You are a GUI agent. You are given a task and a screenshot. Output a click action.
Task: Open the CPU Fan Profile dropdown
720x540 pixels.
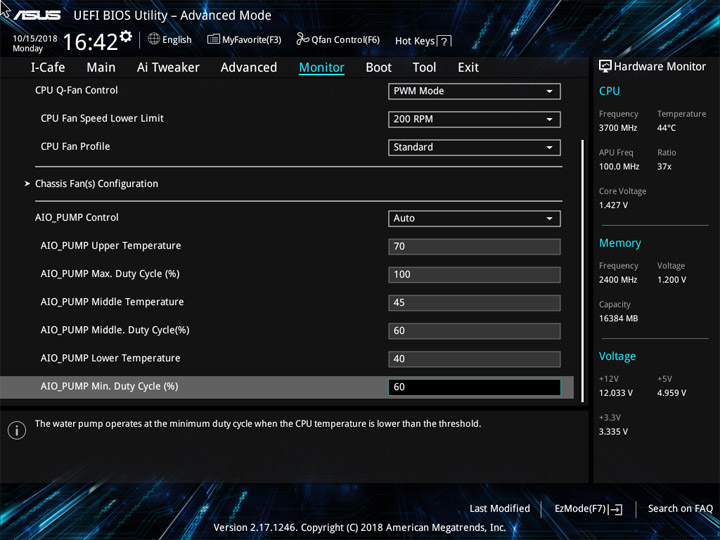(x=474, y=147)
